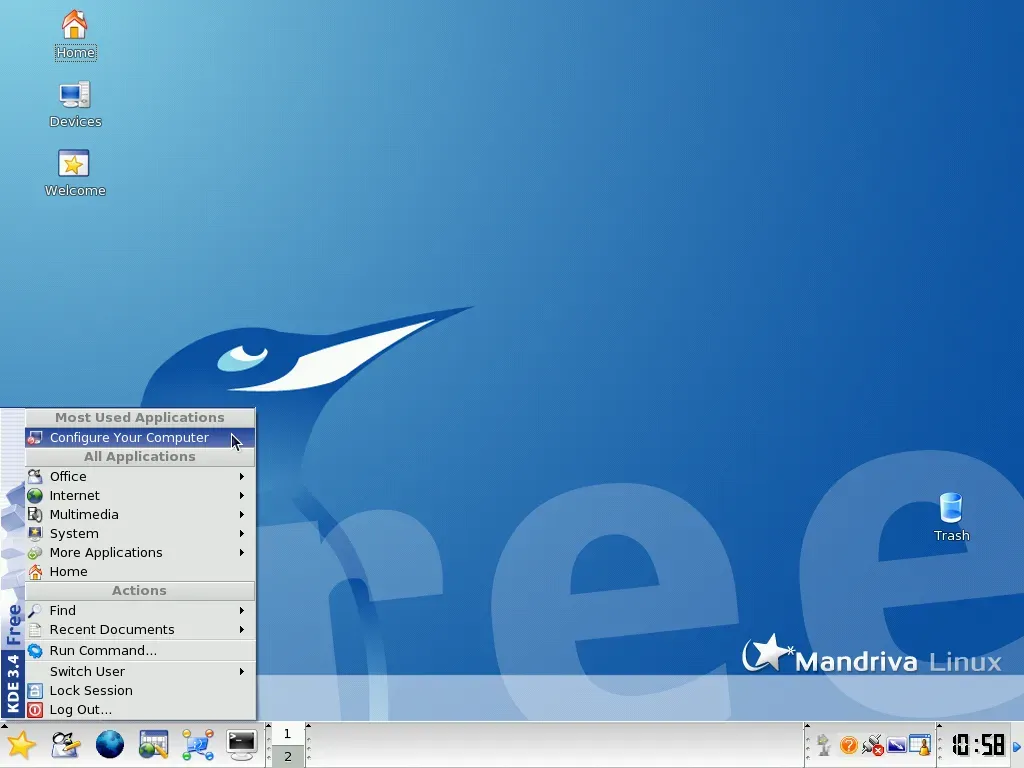Open the disconnected network plug tray icon
The image size is (1024, 768).
pyautogui.click(x=872, y=744)
